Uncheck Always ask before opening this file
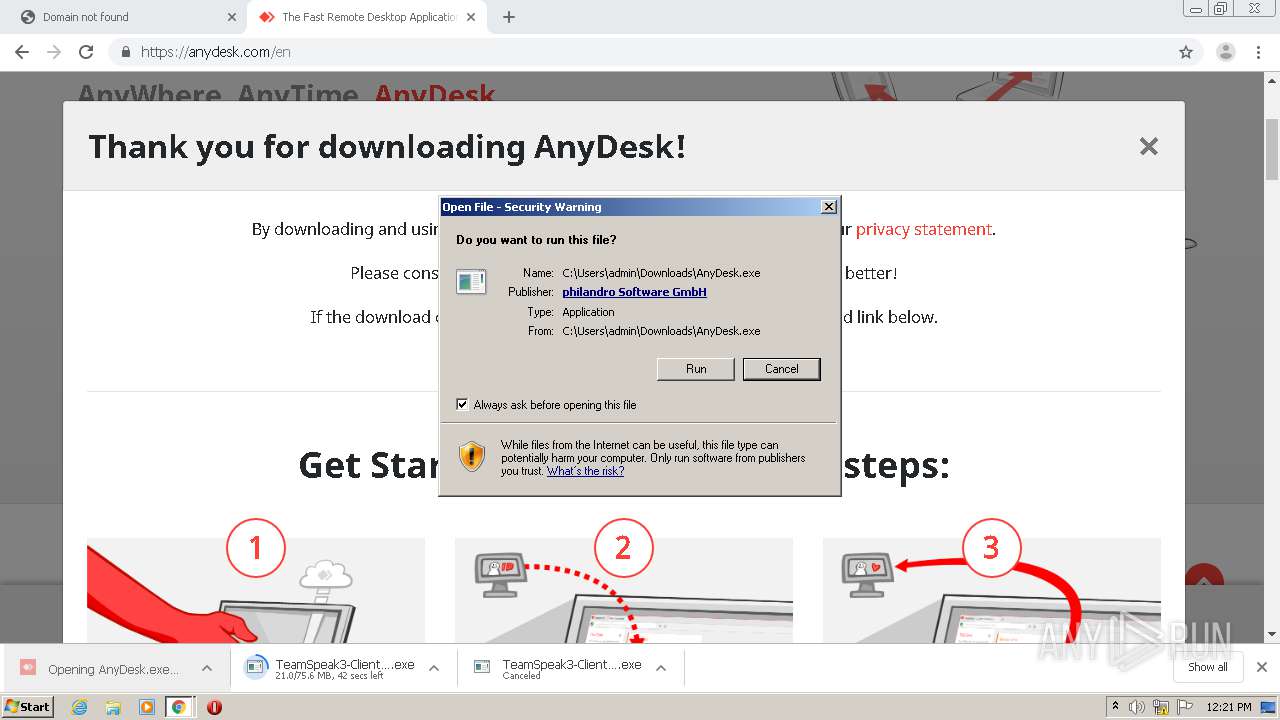The height and width of the screenshot is (720, 1280). (x=462, y=405)
